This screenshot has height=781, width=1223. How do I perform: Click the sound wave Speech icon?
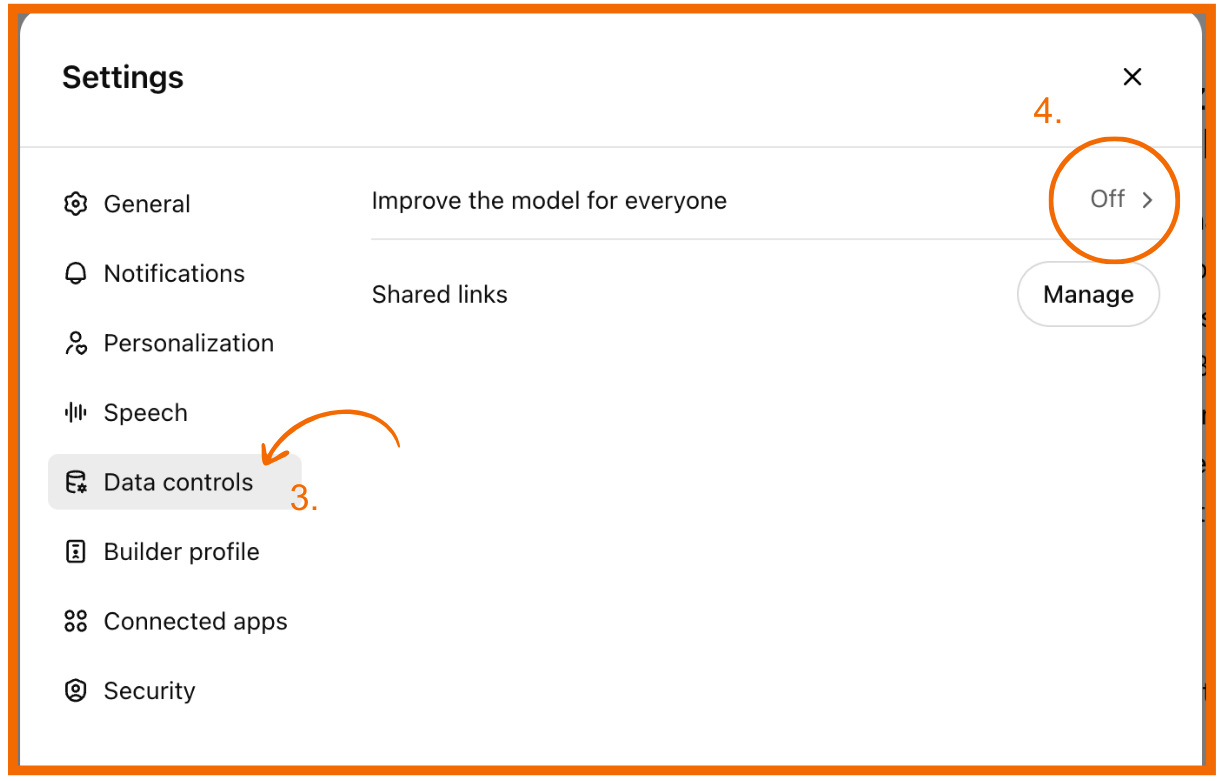click(x=75, y=413)
